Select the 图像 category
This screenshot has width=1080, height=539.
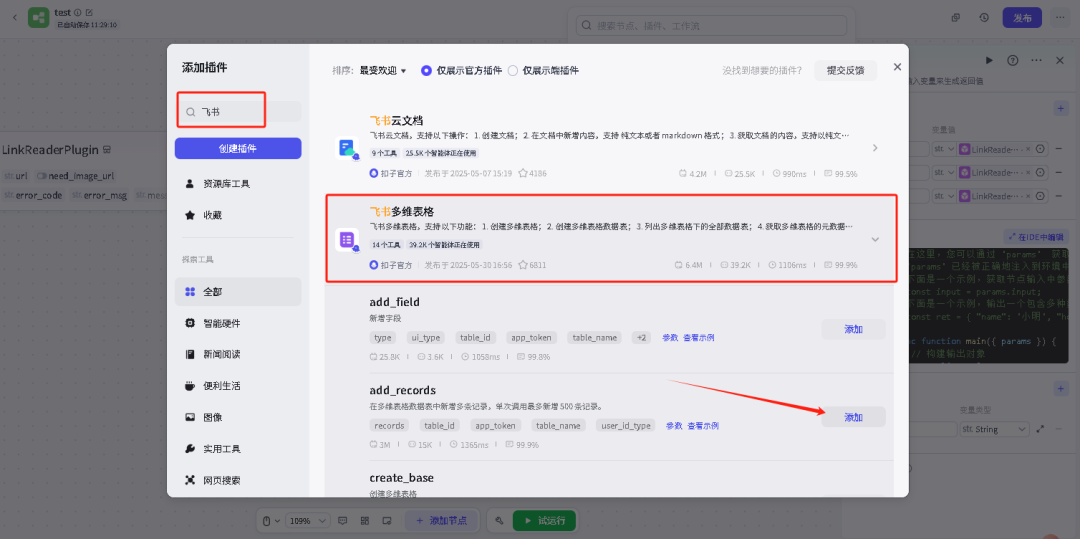click(x=238, y=417)
